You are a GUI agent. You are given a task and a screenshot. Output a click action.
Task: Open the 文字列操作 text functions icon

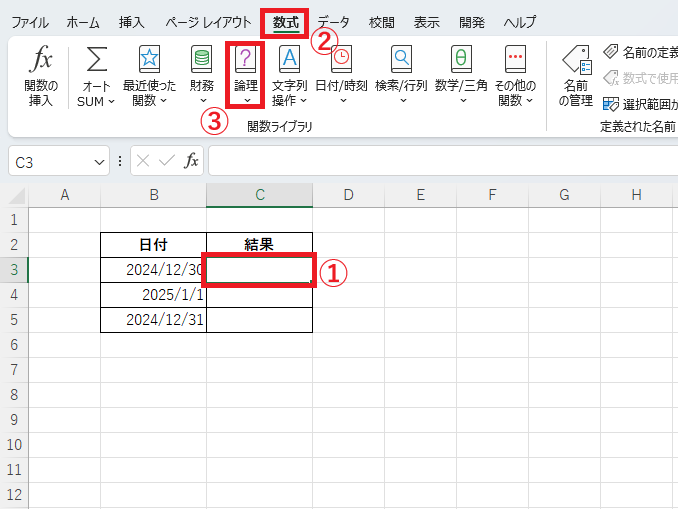(289, 59)
